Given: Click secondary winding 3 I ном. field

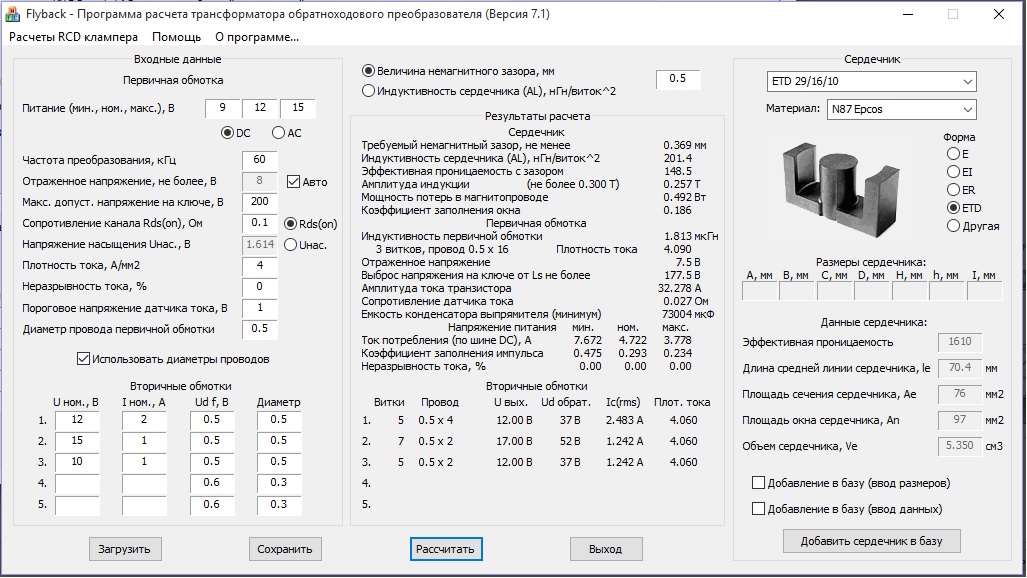Looking at the screenshot, I should coord(144,462).
